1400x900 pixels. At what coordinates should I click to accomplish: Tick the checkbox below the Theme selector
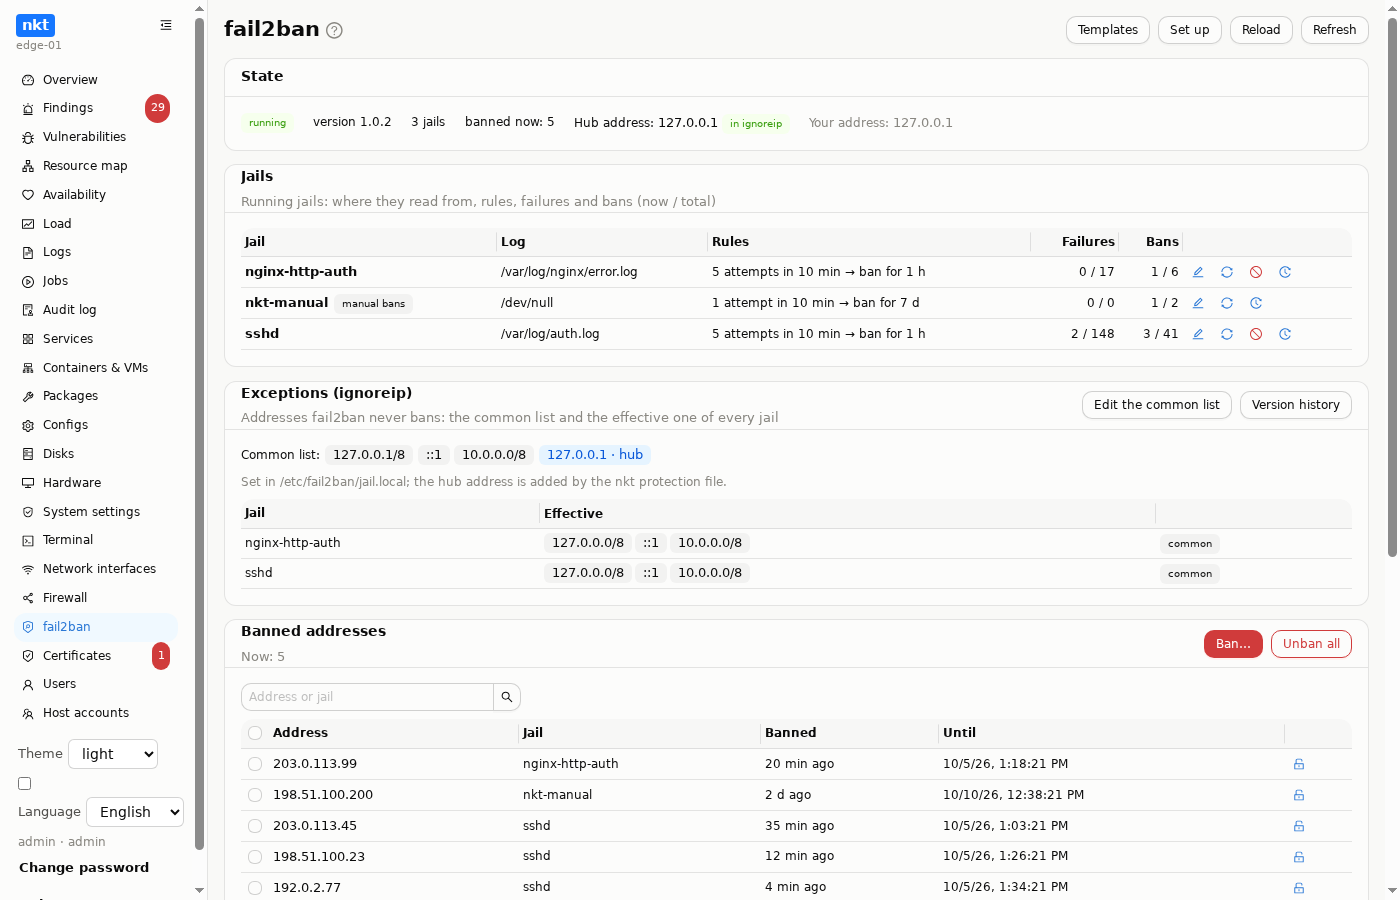(25, 784)
